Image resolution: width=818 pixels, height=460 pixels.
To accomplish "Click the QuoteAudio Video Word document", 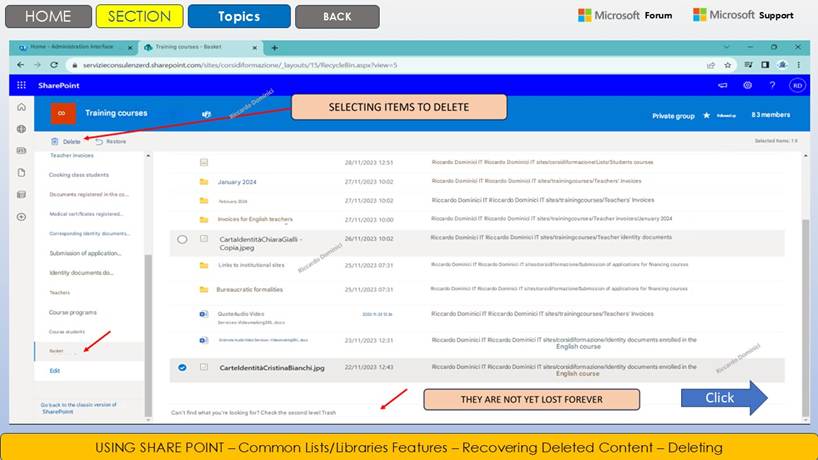I will 241,314.
